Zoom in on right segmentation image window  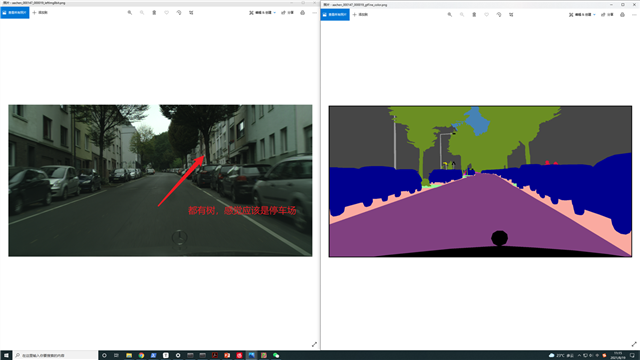click(x=450, y=15)
